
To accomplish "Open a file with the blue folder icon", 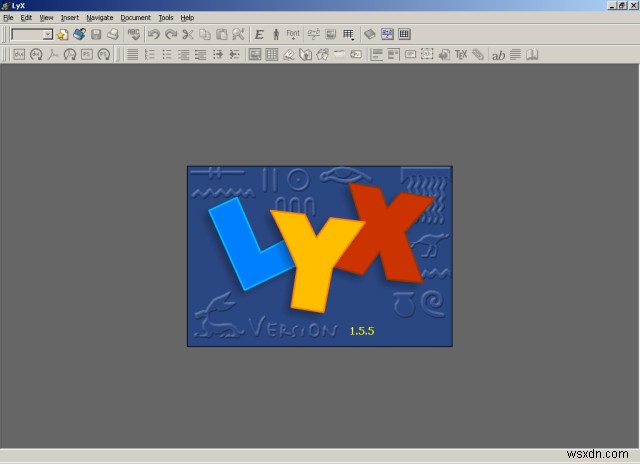I will point(79,34).
